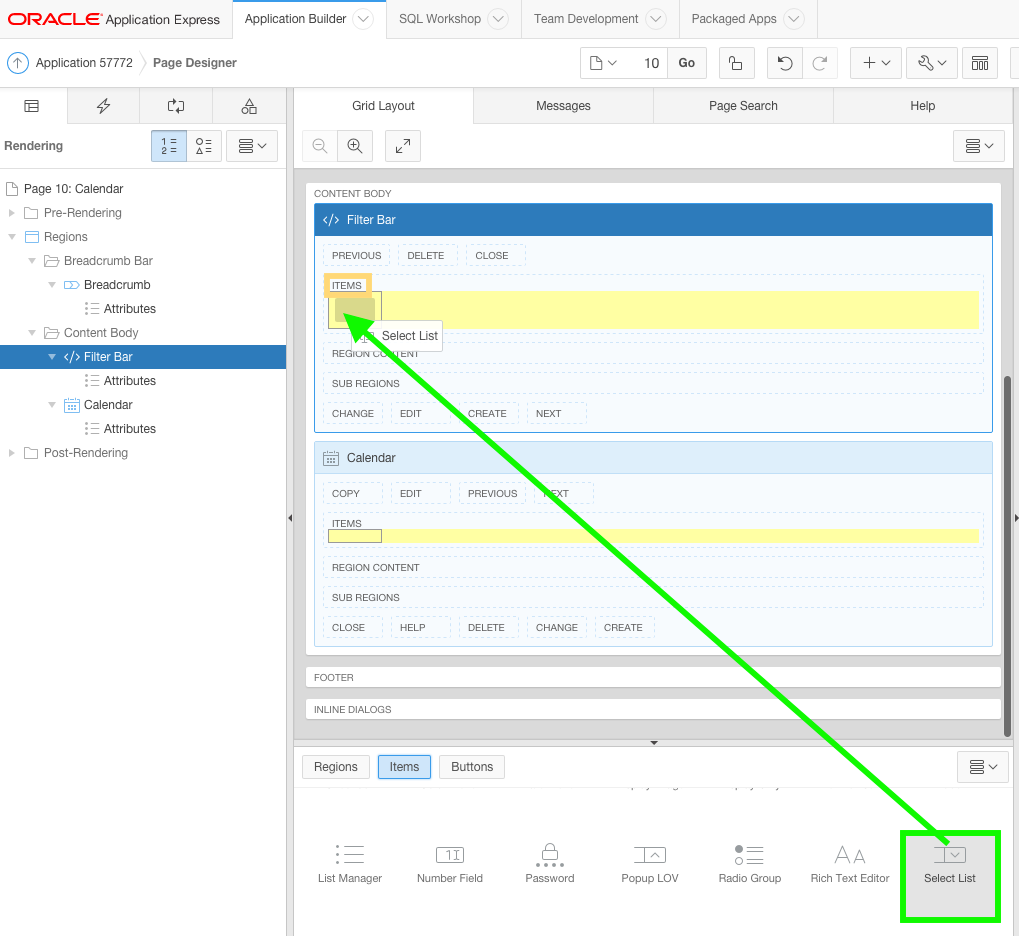Select Calendar region in the tree
The width and height of the screenshot is (1019, 936).
pyautogui.click(x=108, y=405)
